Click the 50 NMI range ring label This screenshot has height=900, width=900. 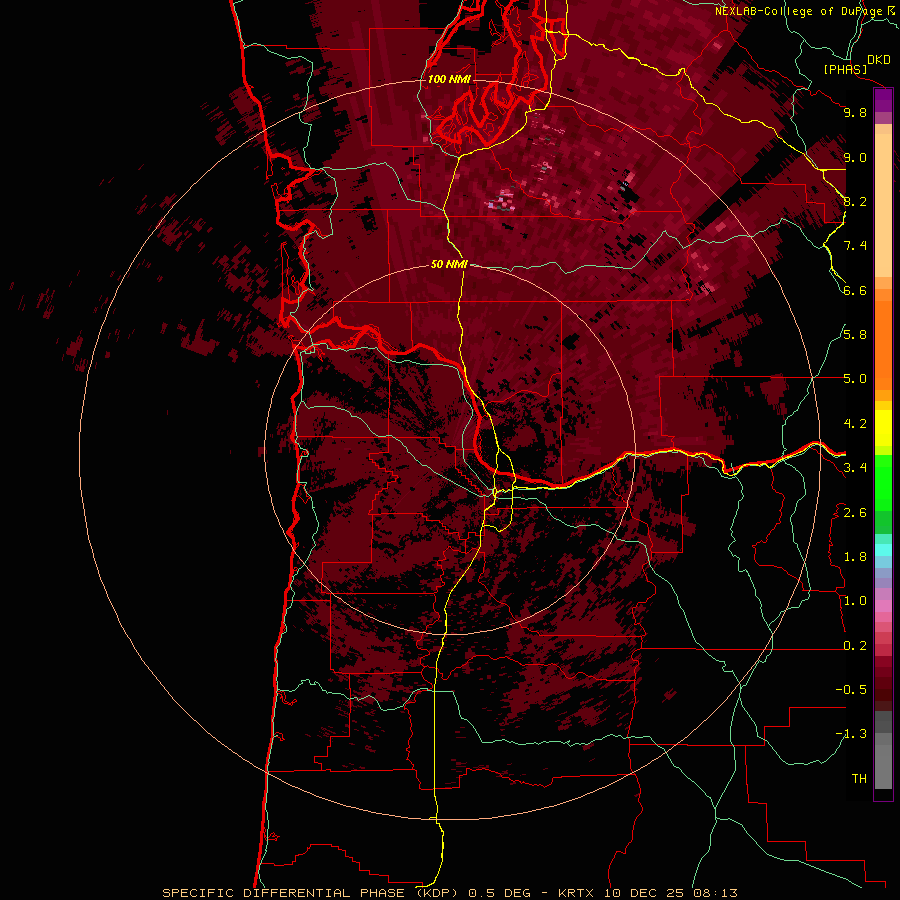coord(449,264)
